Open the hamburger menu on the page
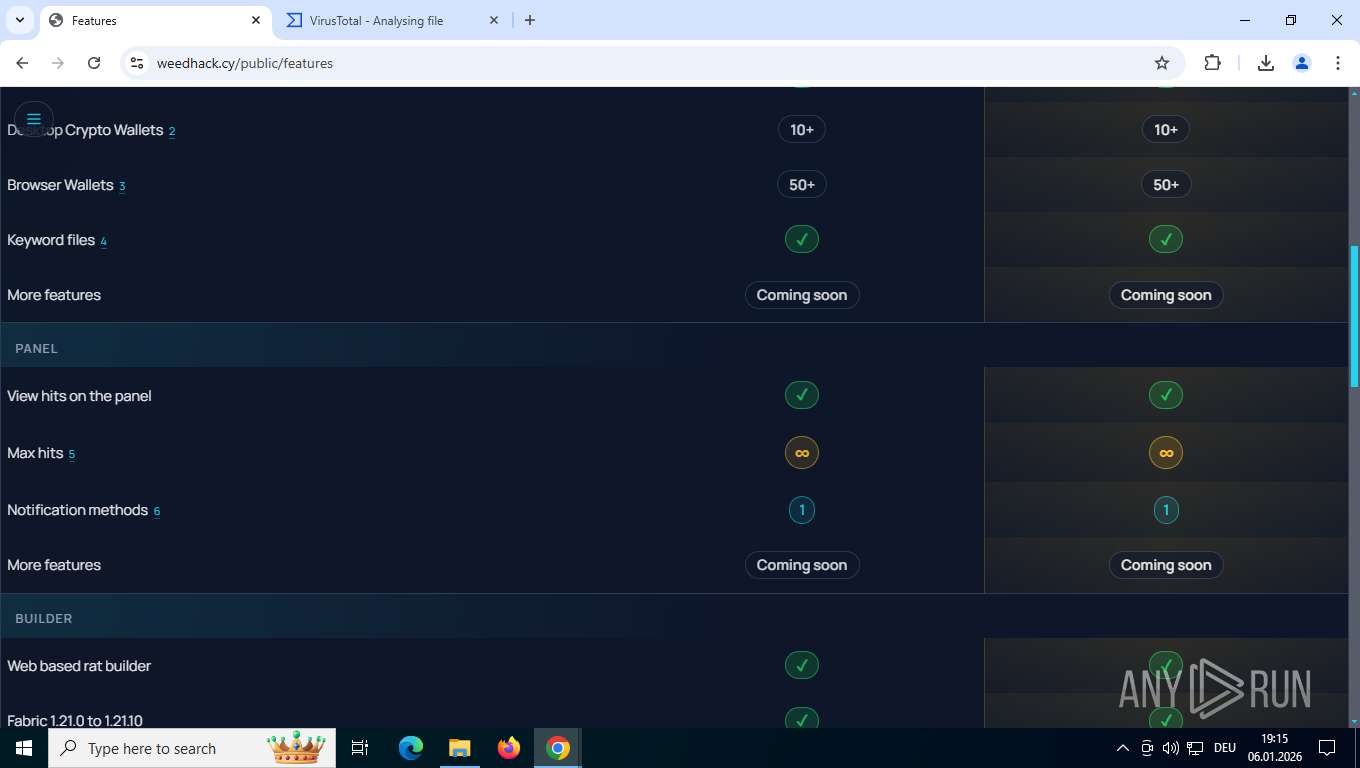Viewport: 1360px width, 768px height. click(x=33, y=119)
